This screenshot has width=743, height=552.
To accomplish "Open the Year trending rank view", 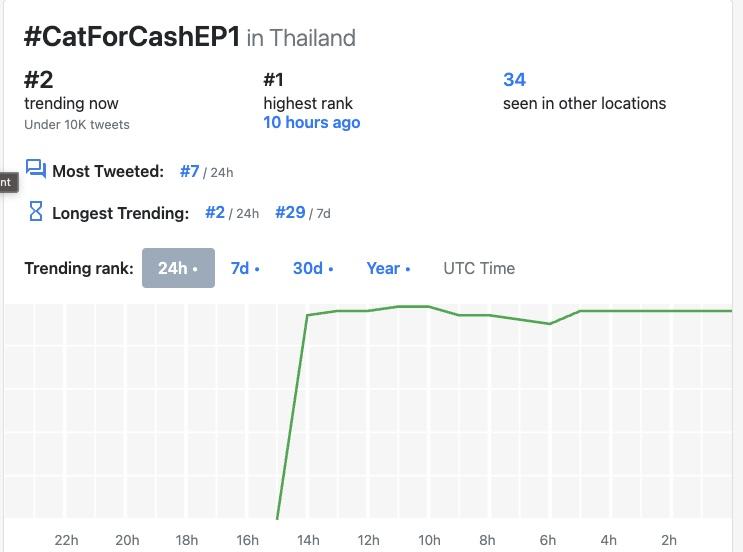I will 388,268.
